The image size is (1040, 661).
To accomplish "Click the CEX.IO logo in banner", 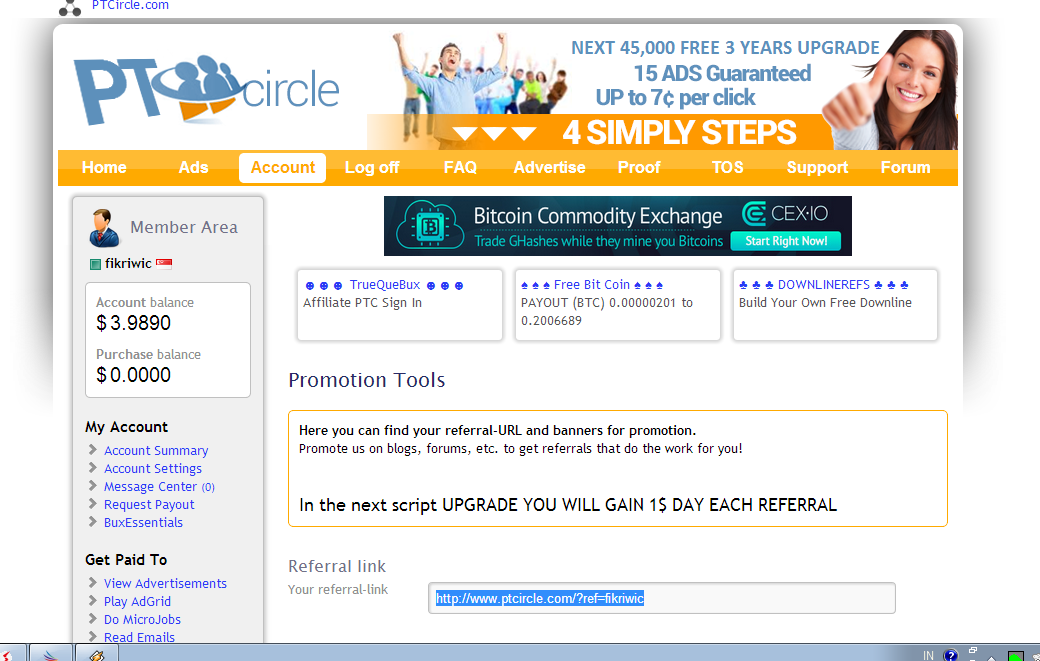I will point(785,213).
